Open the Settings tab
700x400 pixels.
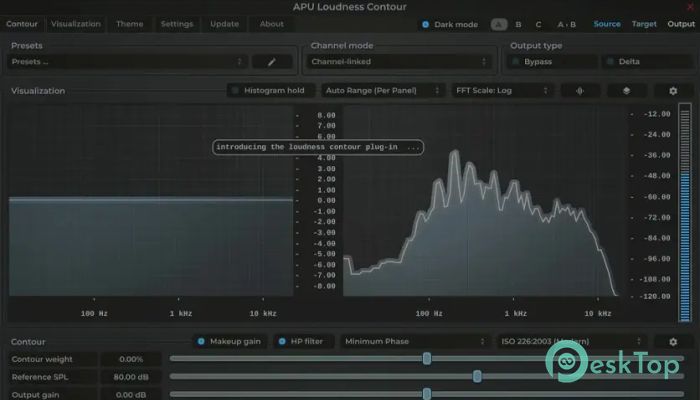pos(177,24)
